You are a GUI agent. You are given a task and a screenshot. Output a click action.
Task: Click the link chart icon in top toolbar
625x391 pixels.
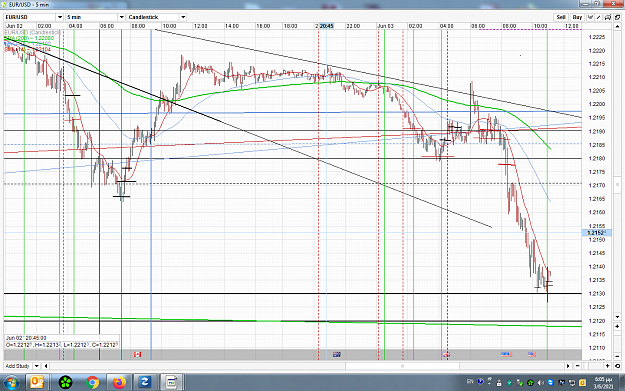pos(617,17)
